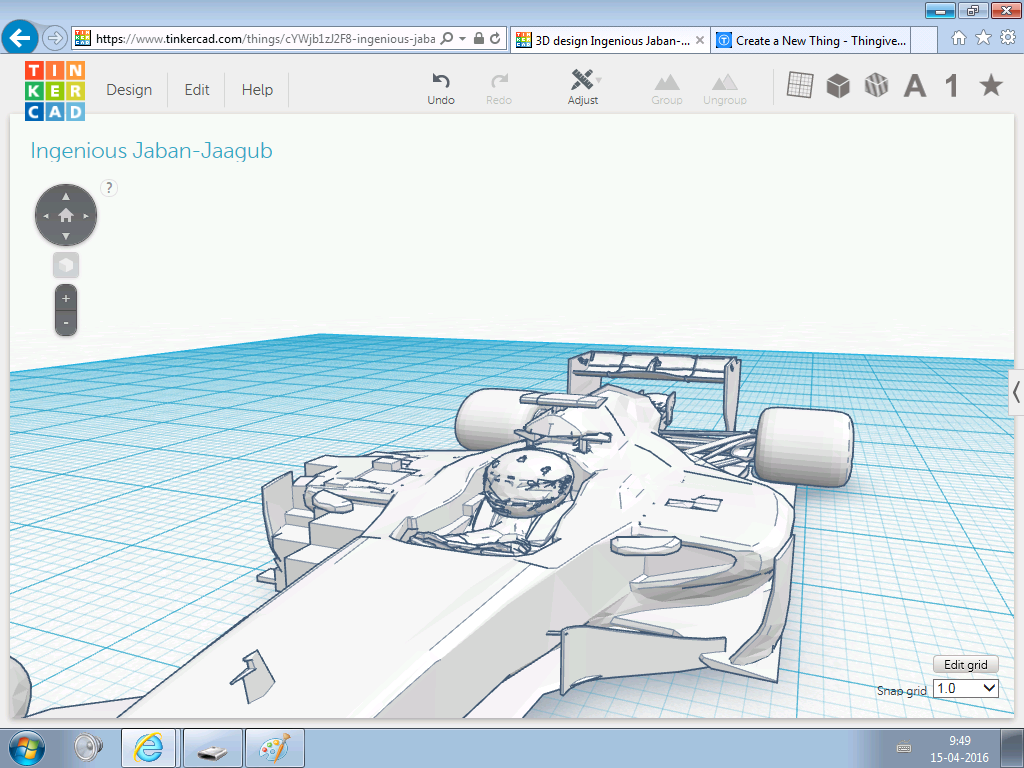Open browser favorites star
Screen dimensions: 1024x768
pyautogui.click(x=984, y=38)
